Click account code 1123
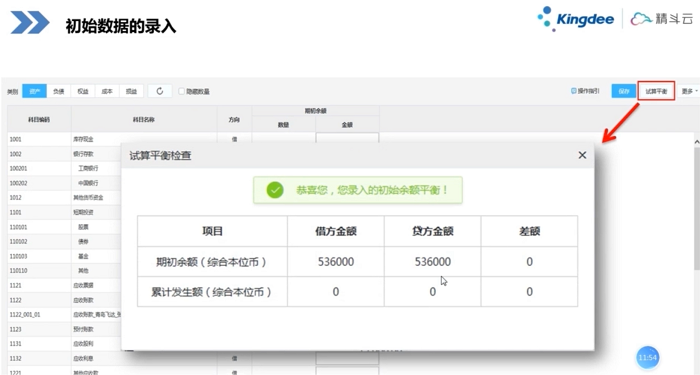Image resolution: width=700 pixels, height=375 pixels. point(16,329)
